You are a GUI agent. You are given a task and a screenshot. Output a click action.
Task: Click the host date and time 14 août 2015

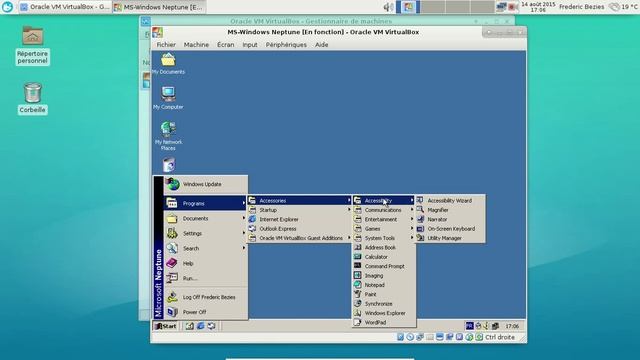(538, 7)
